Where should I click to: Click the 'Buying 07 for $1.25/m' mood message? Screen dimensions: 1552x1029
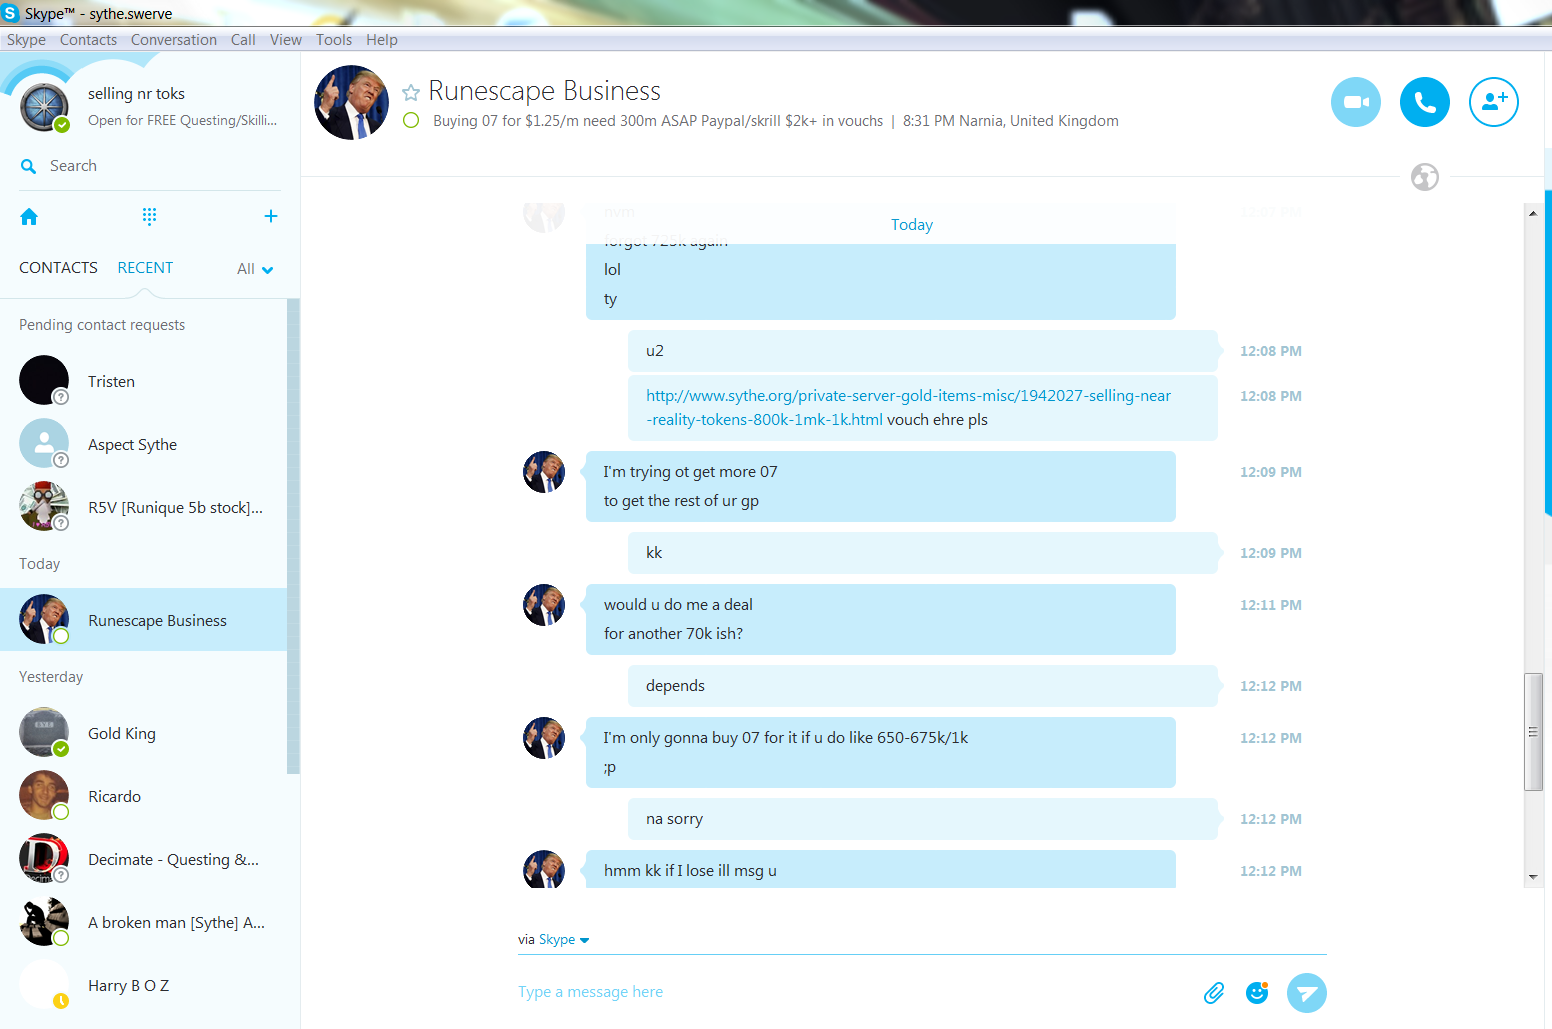coord(658,121)
